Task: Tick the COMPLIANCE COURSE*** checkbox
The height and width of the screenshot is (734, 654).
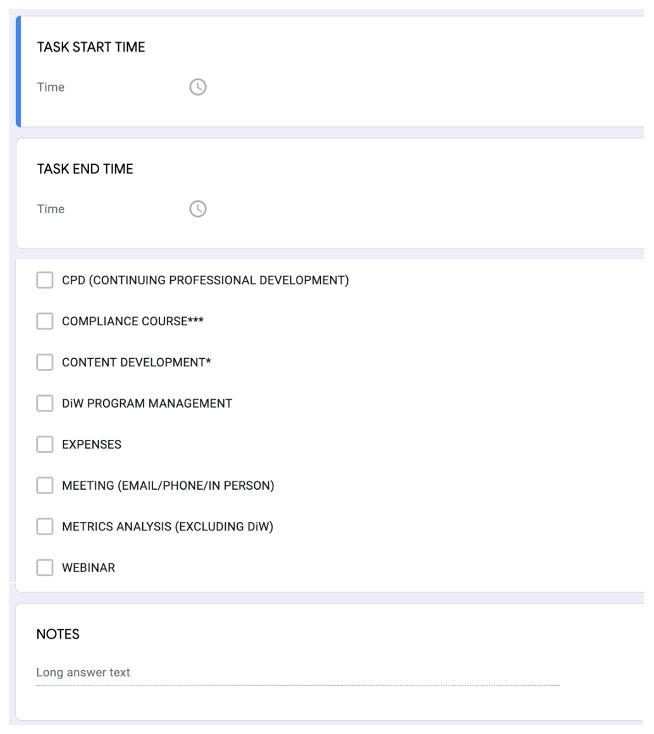Action: coord(45,321)
